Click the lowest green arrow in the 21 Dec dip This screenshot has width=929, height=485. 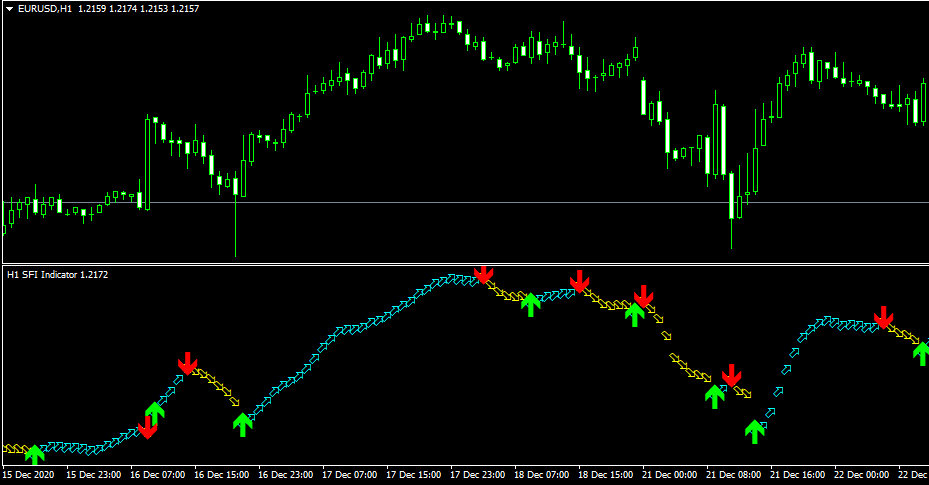tap(755, 431)
